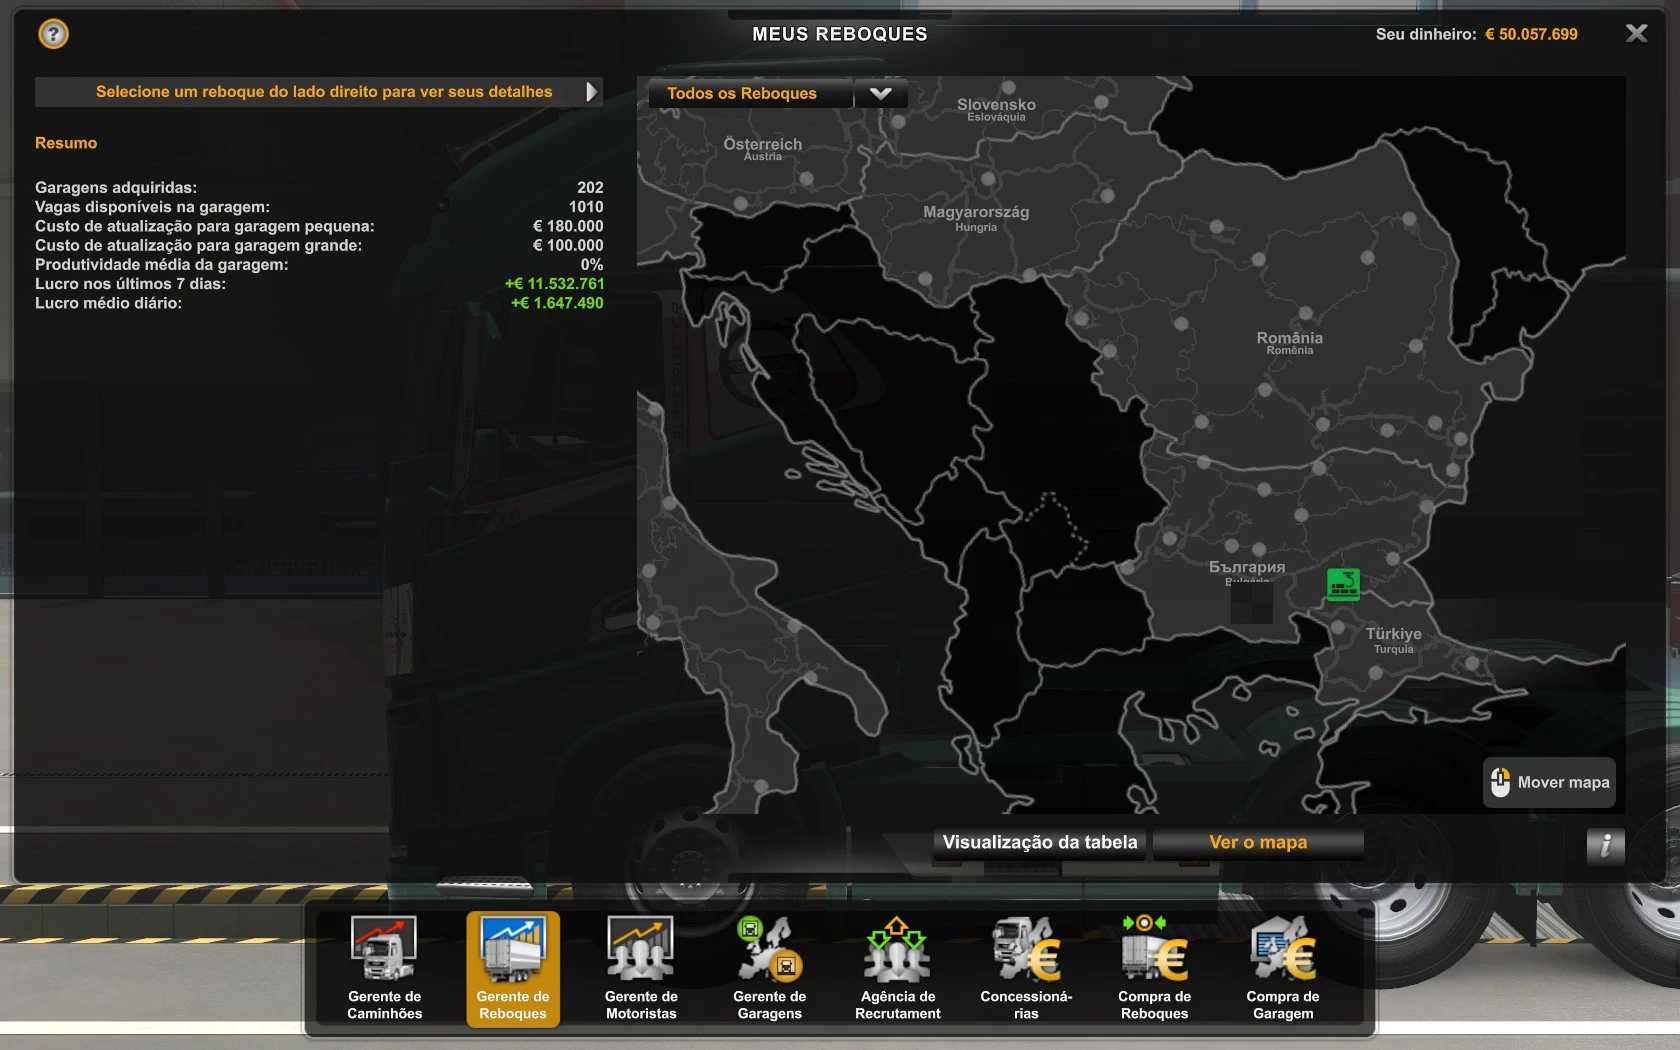Close the Meus Reboques window

click(x=1636, y=34)
